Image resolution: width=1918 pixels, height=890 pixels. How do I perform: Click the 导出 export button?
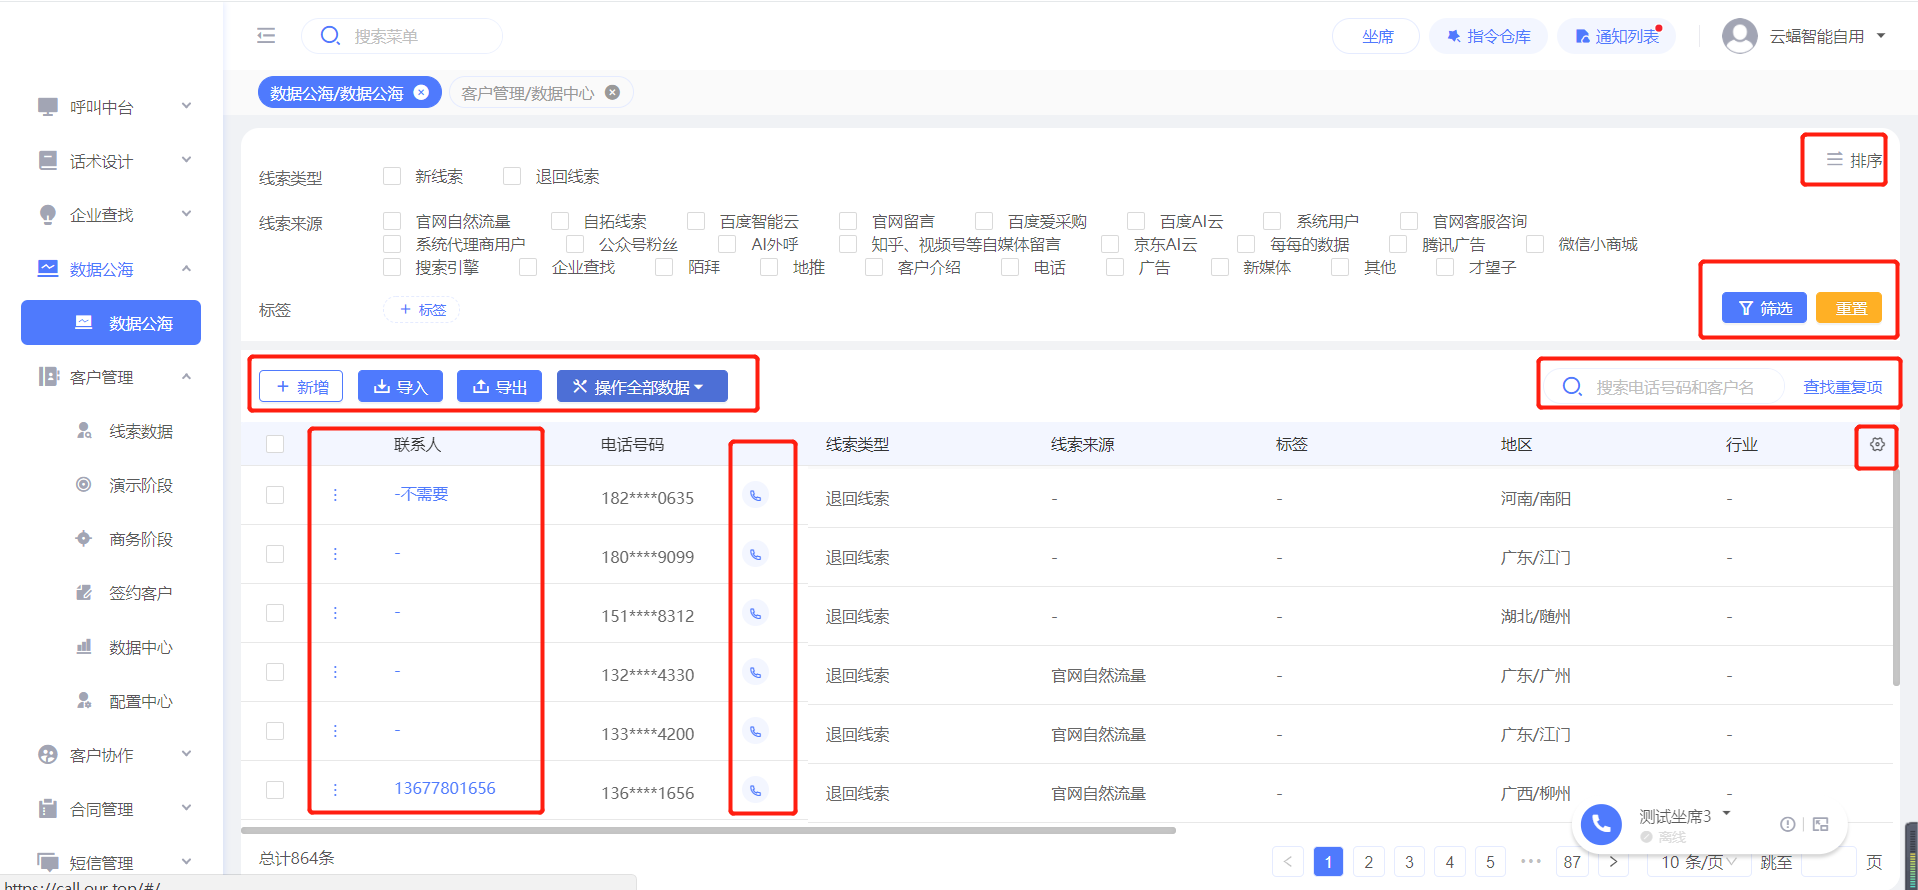499,387
